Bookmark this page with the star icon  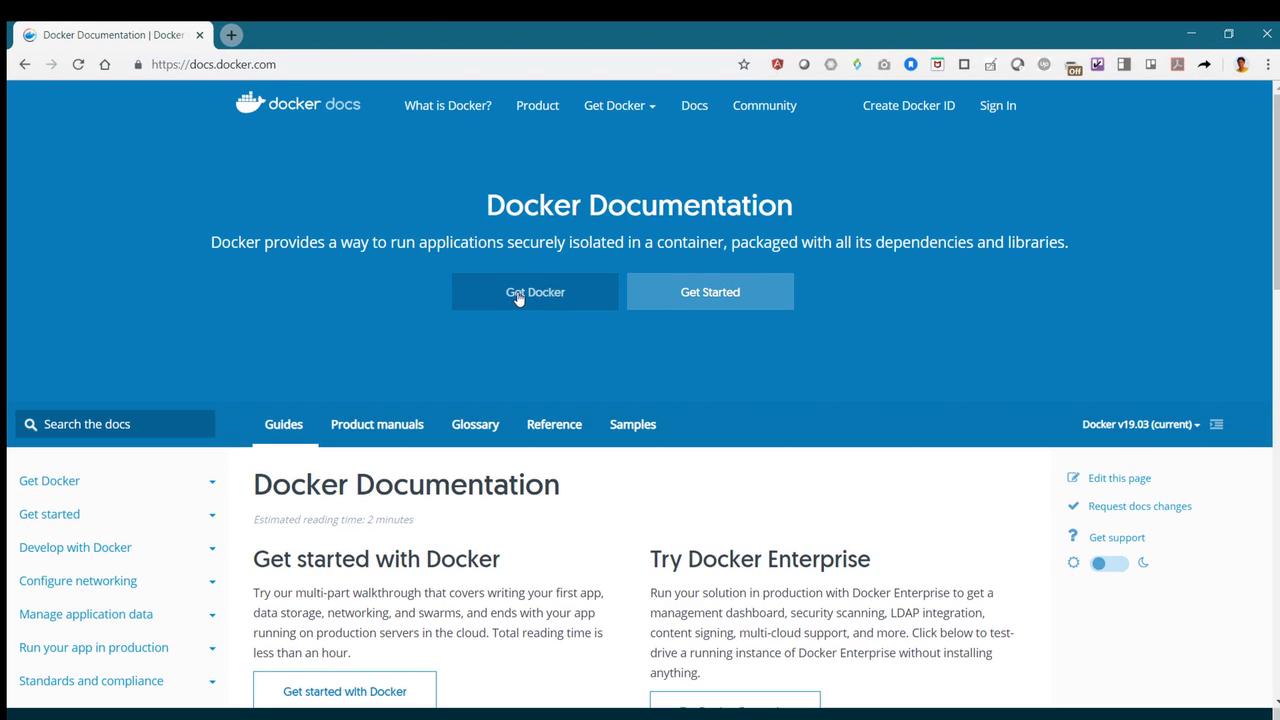point(743,64)
